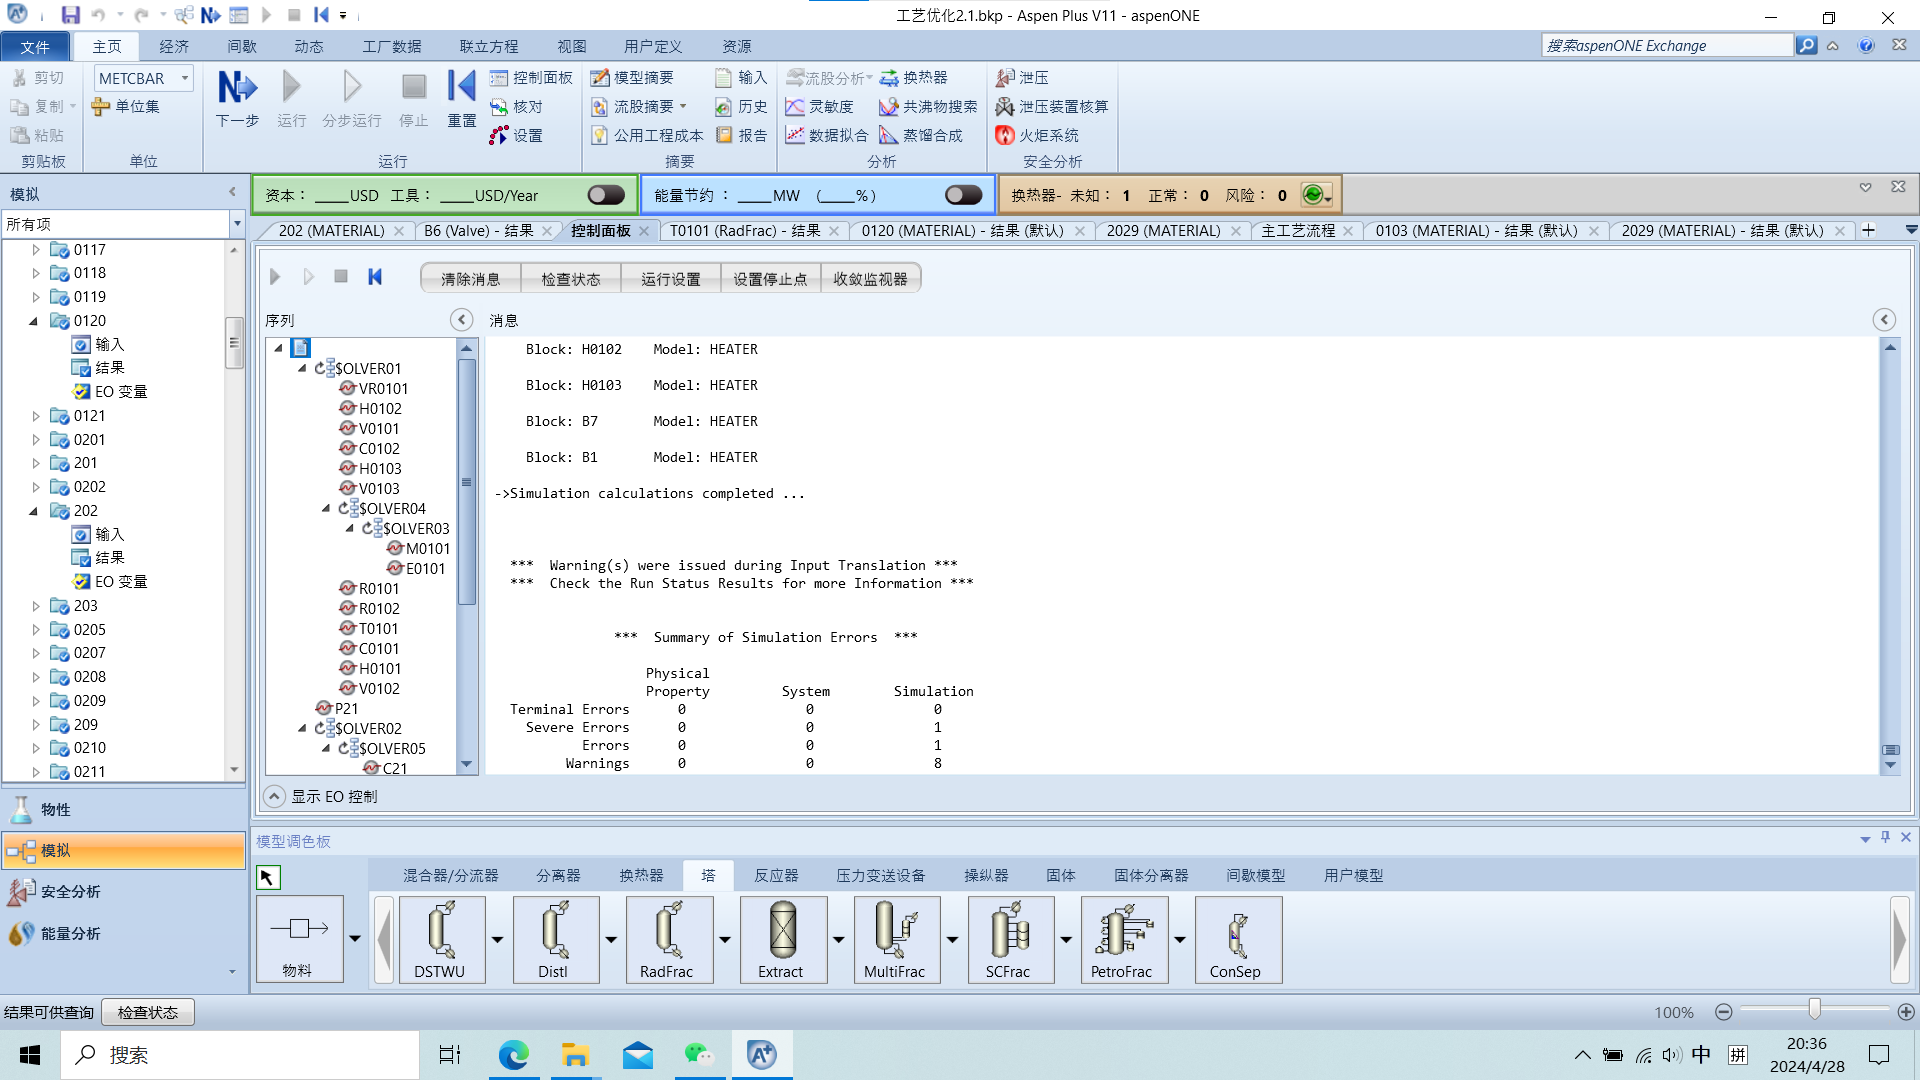Toggle the 资本 economics switch
This screenshot has height=1080, width=1920.
tap(606, 195)
